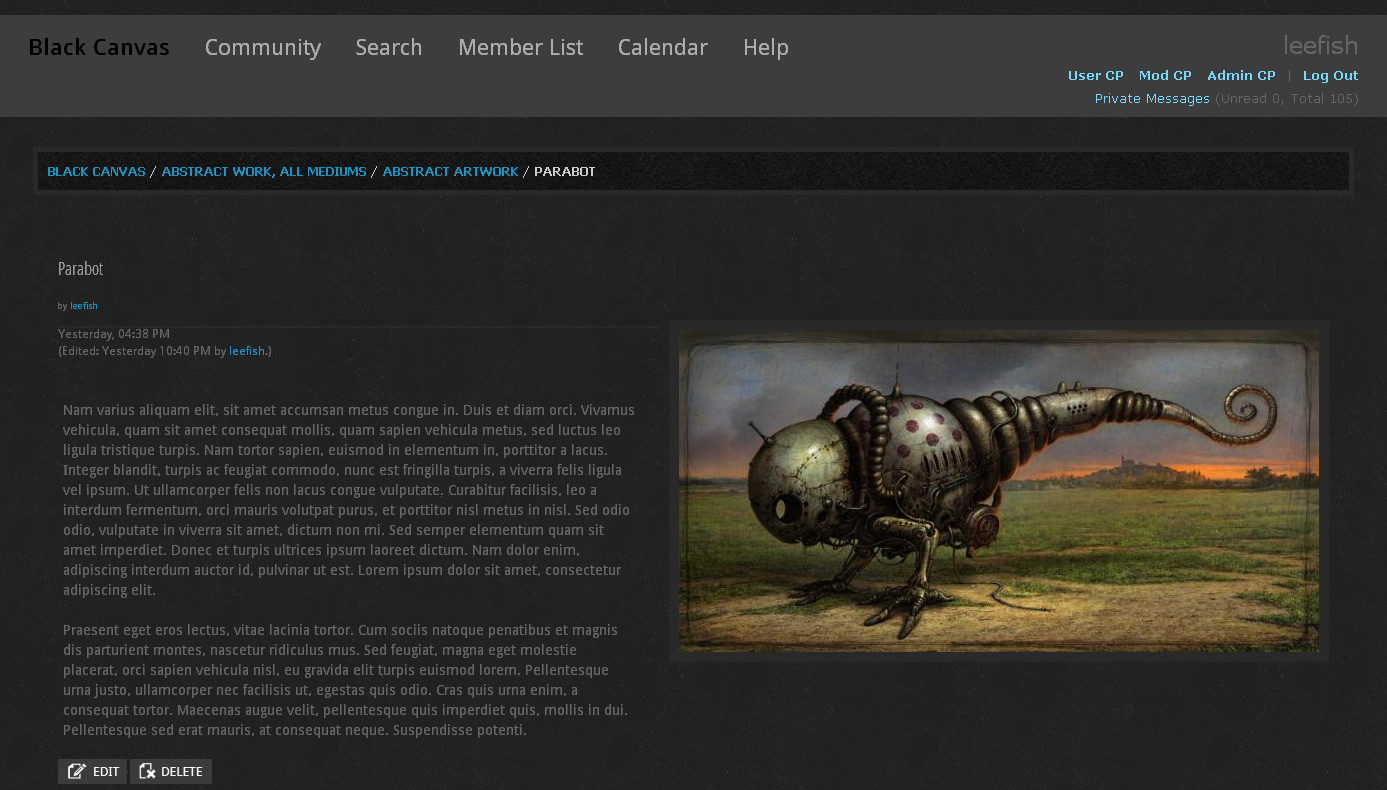Open the Admin CP link
The image size is (1387, 790).
[1241, 75]
